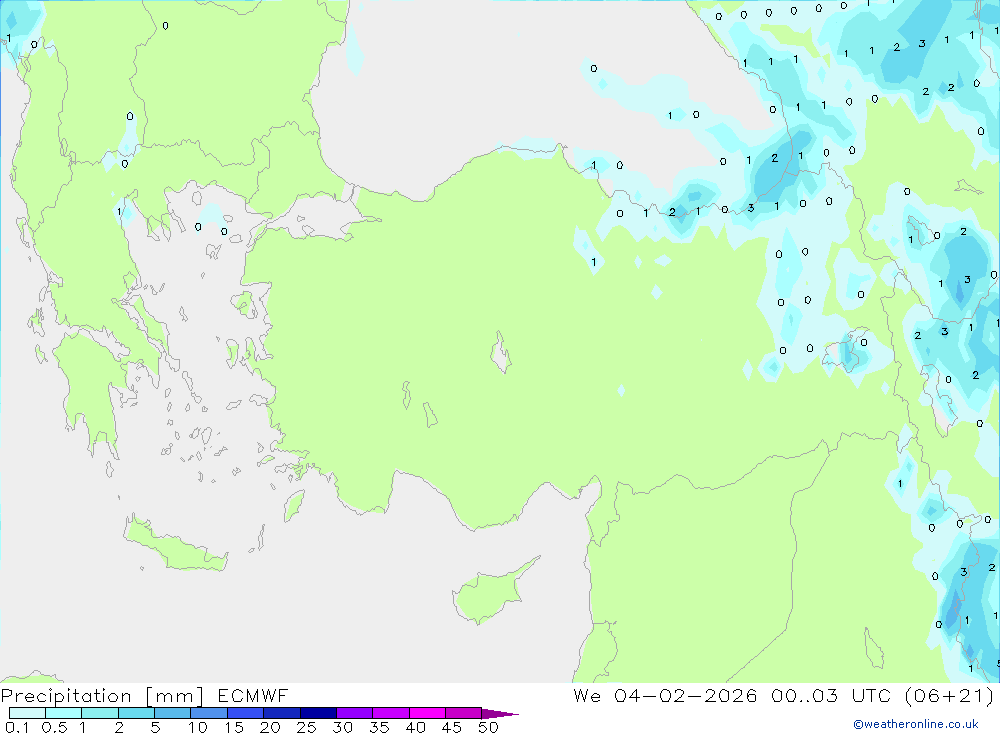Click the 45–50 mm legend color swatch
The image size is (1000, 733).
464,713
